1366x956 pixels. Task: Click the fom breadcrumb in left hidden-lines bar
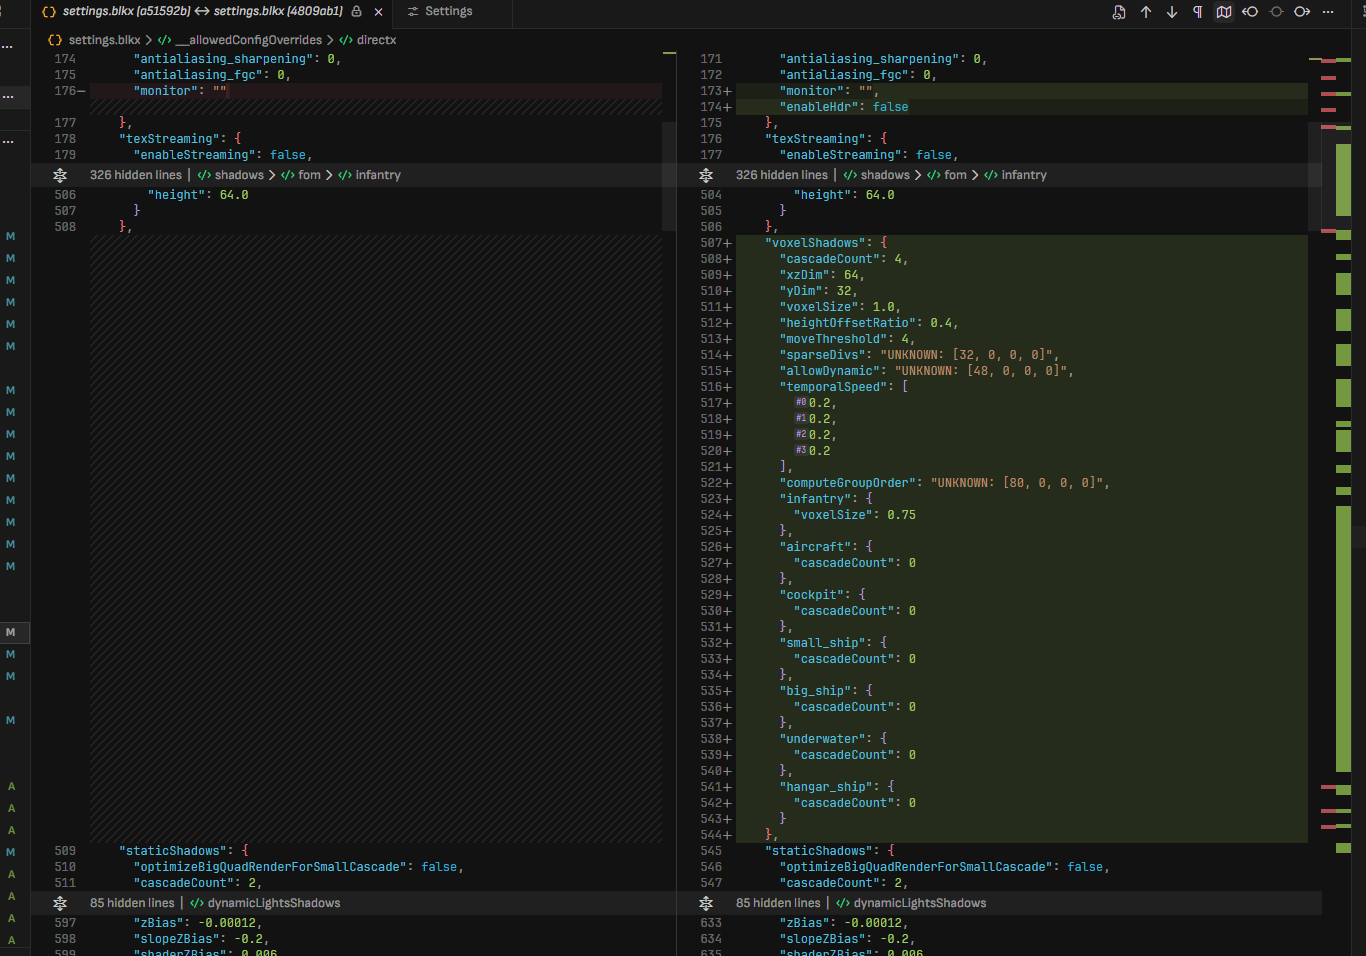(x=309, y=175)
